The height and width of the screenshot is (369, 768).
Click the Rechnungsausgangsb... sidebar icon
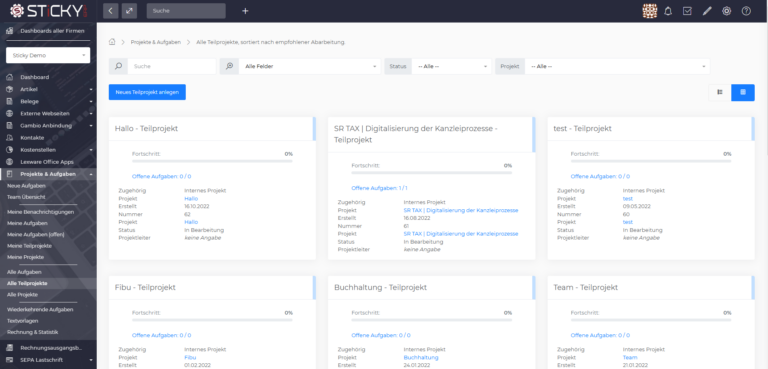[x=9, y=348]
